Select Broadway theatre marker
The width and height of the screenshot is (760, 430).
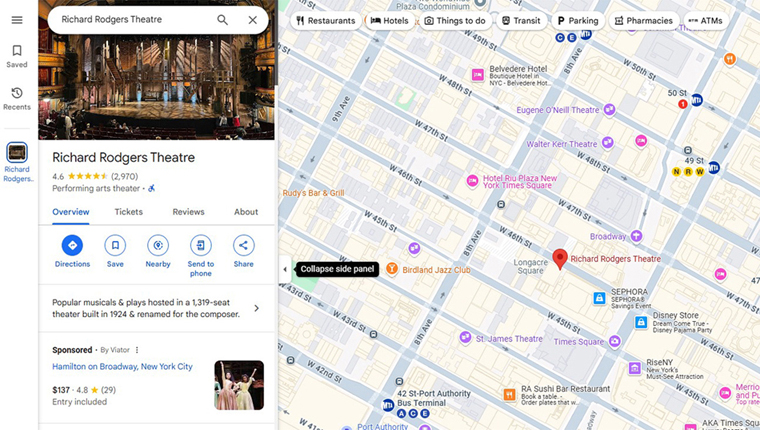click(x=636, y=236)
